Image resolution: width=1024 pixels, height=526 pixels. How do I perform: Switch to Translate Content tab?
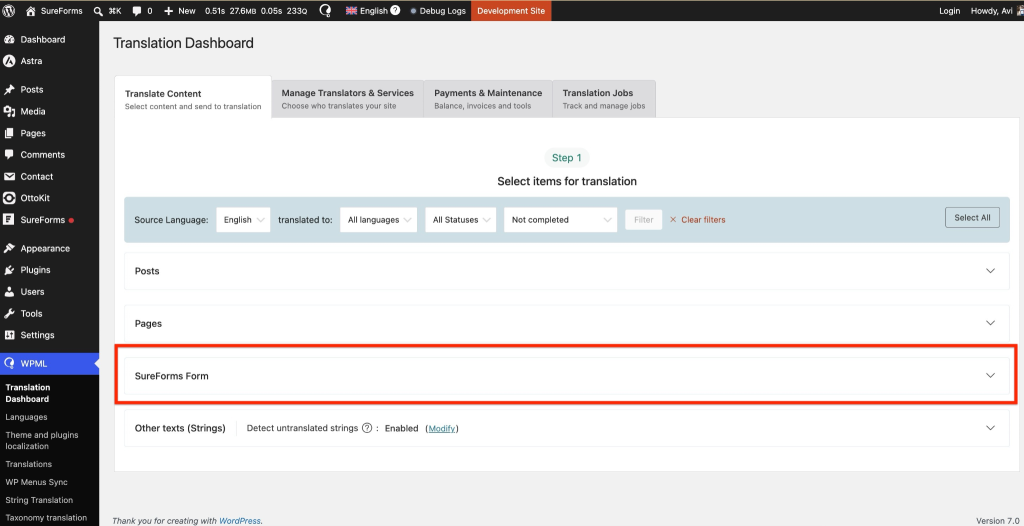pyautogui.click(x=193, y=99)
